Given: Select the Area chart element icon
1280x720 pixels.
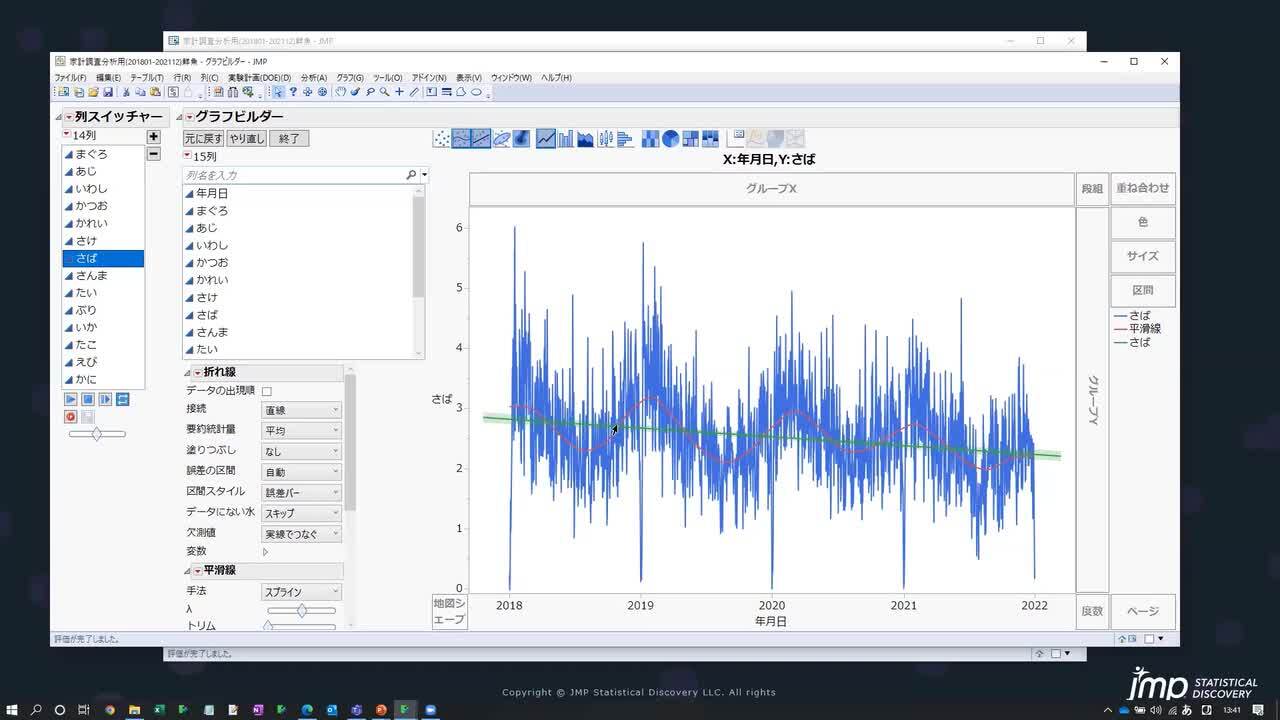Looking at the screenshot, I should click(585, 138).
